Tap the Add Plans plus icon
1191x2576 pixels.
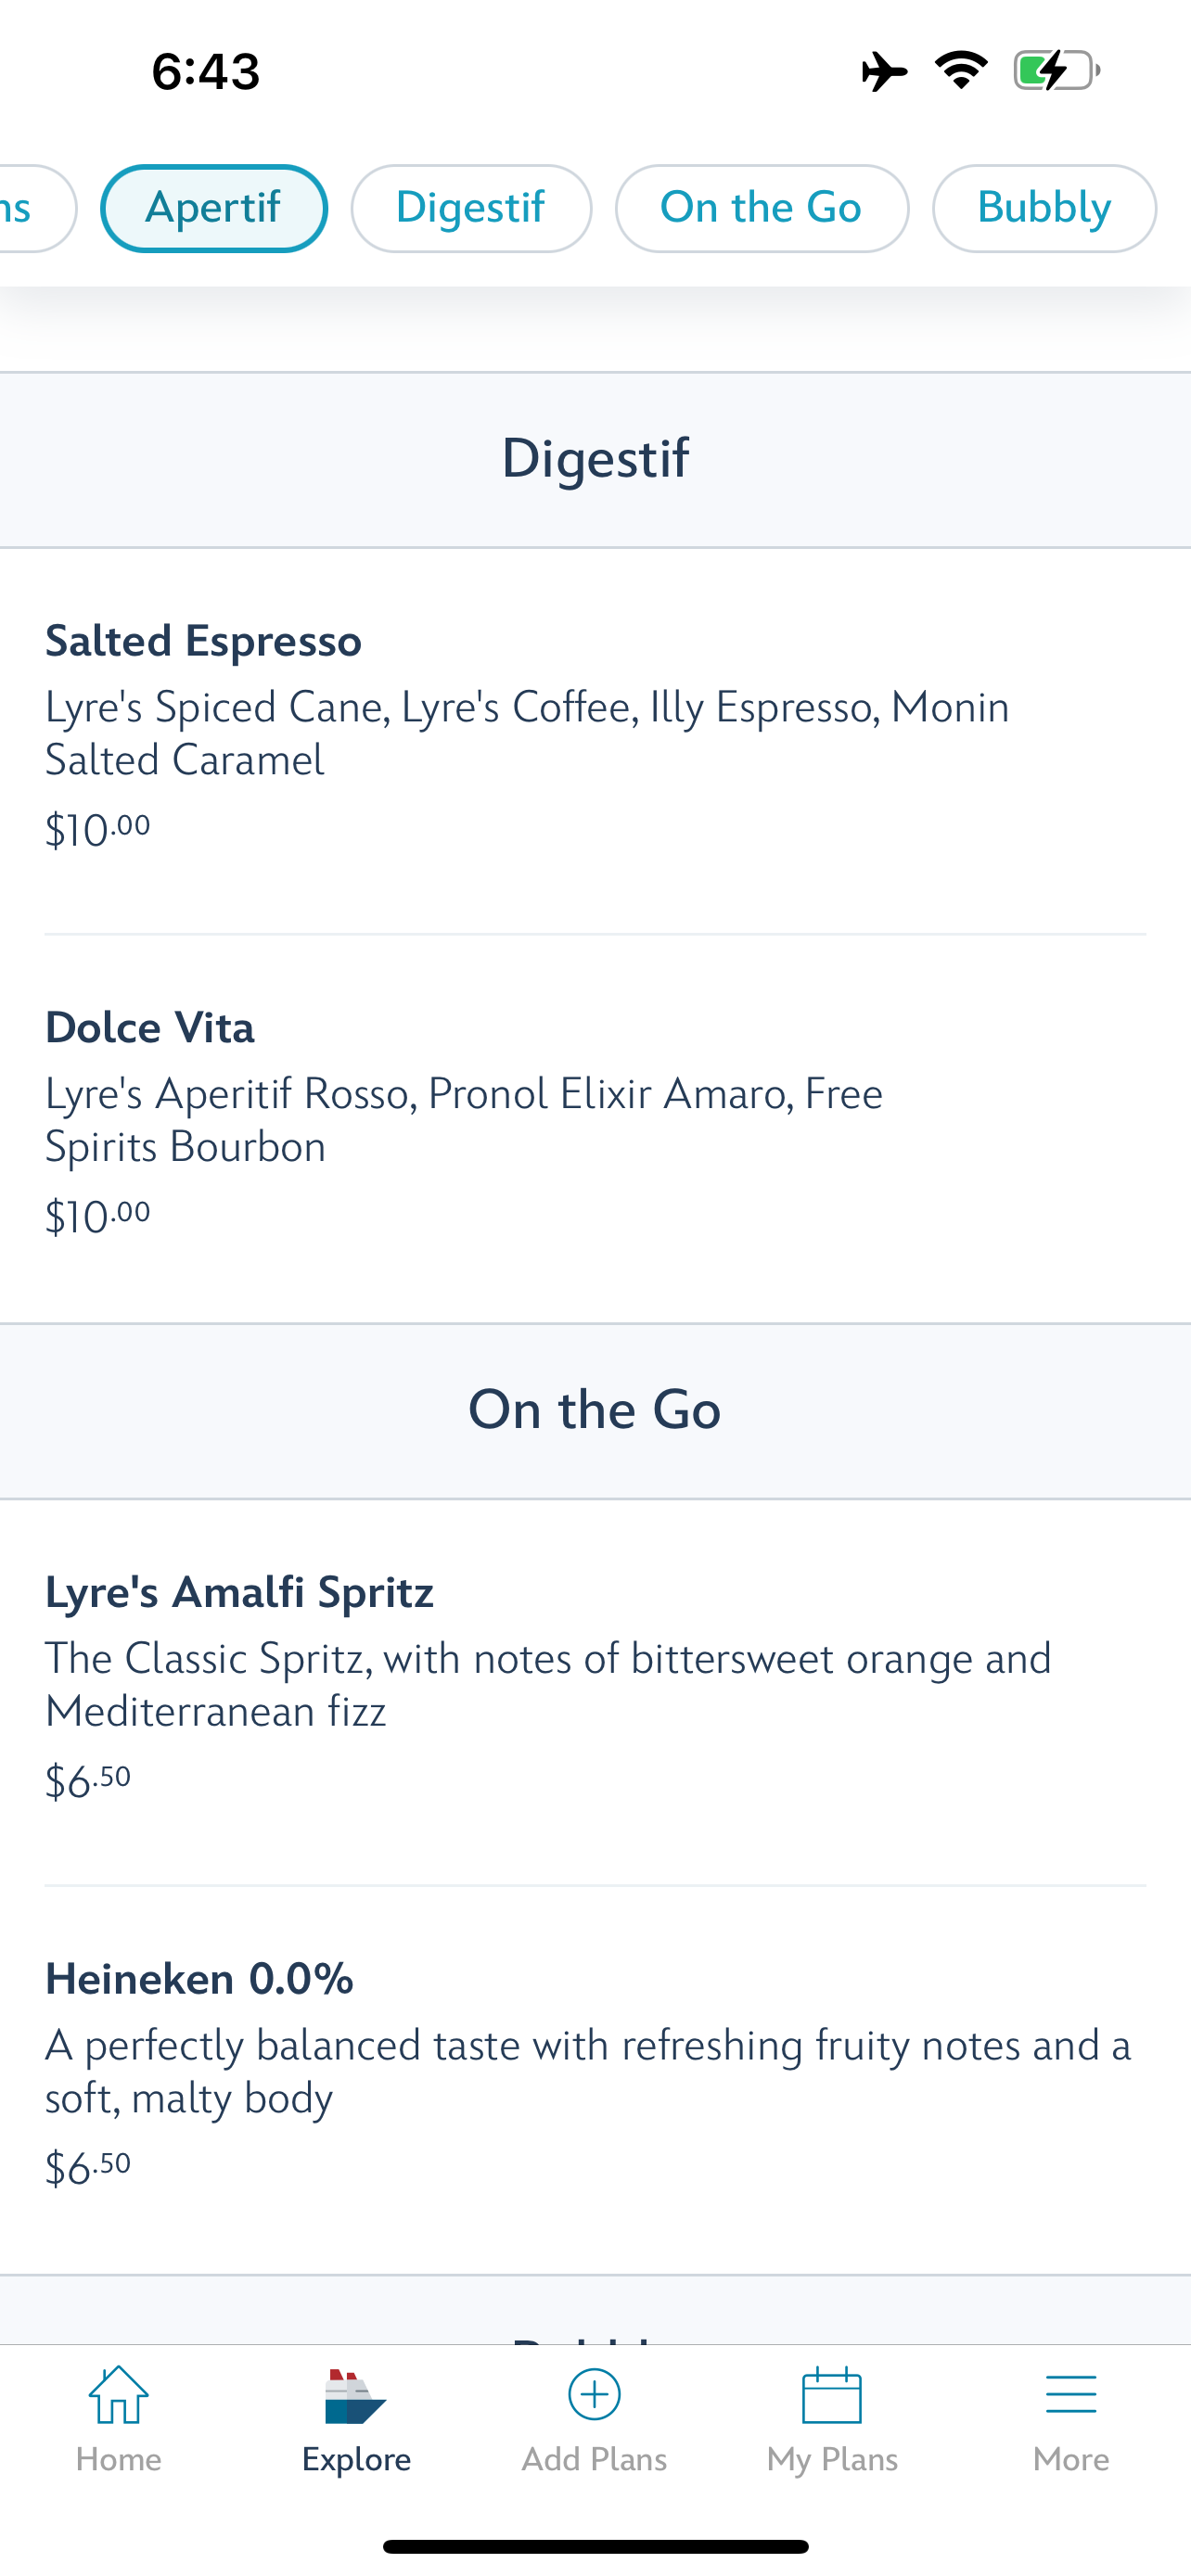pyautogui.click(x=594, y=2395)
